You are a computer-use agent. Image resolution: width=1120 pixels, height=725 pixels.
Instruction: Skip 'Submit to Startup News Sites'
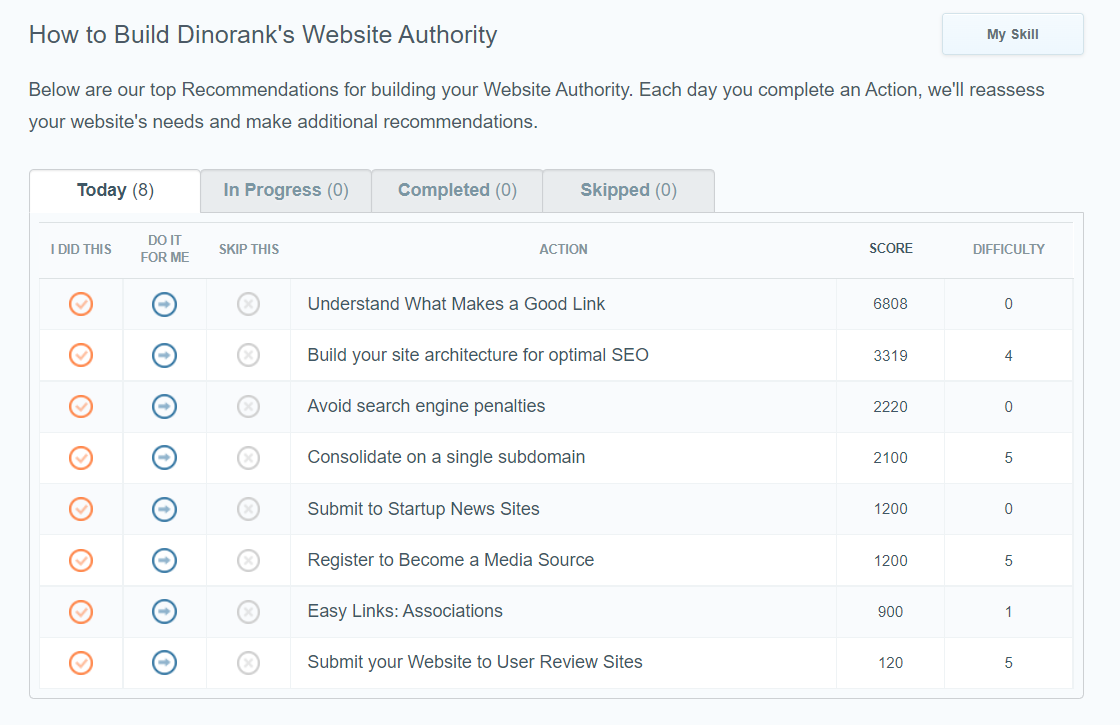(249, 509)
